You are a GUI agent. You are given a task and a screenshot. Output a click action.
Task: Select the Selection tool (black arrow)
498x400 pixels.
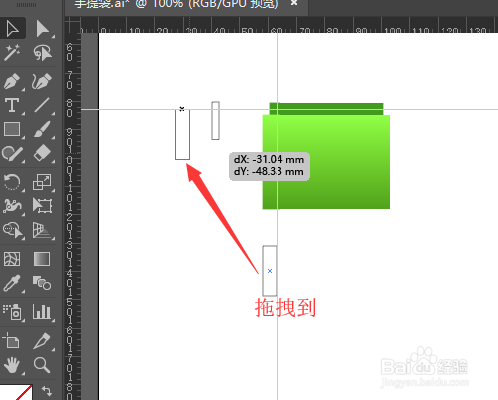point(13,29)
